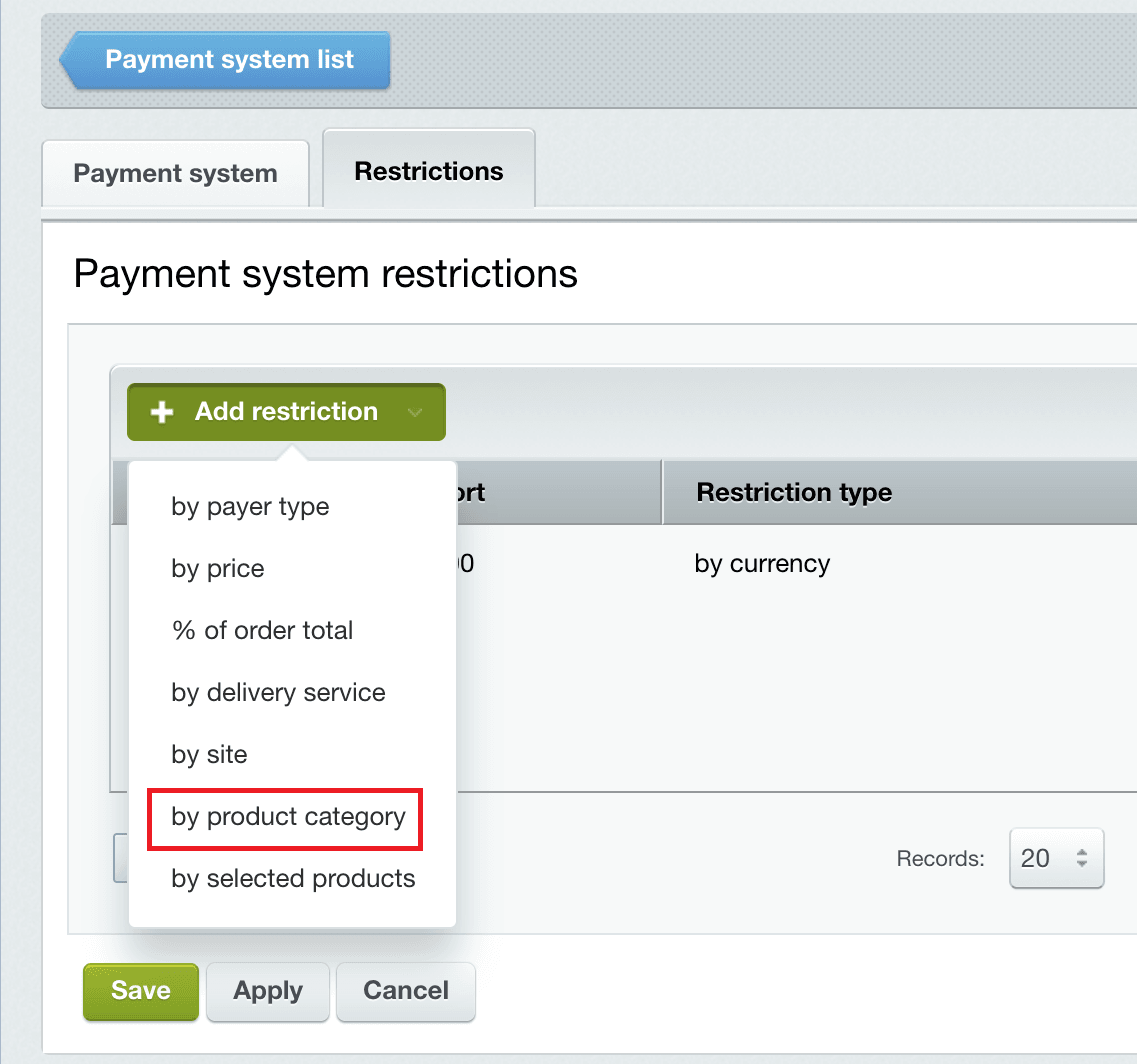Viewport: 1137px width, 1064px height.
Task: Pick '% of order total' option
Action: pyautogui.click(x=262, y=631)
